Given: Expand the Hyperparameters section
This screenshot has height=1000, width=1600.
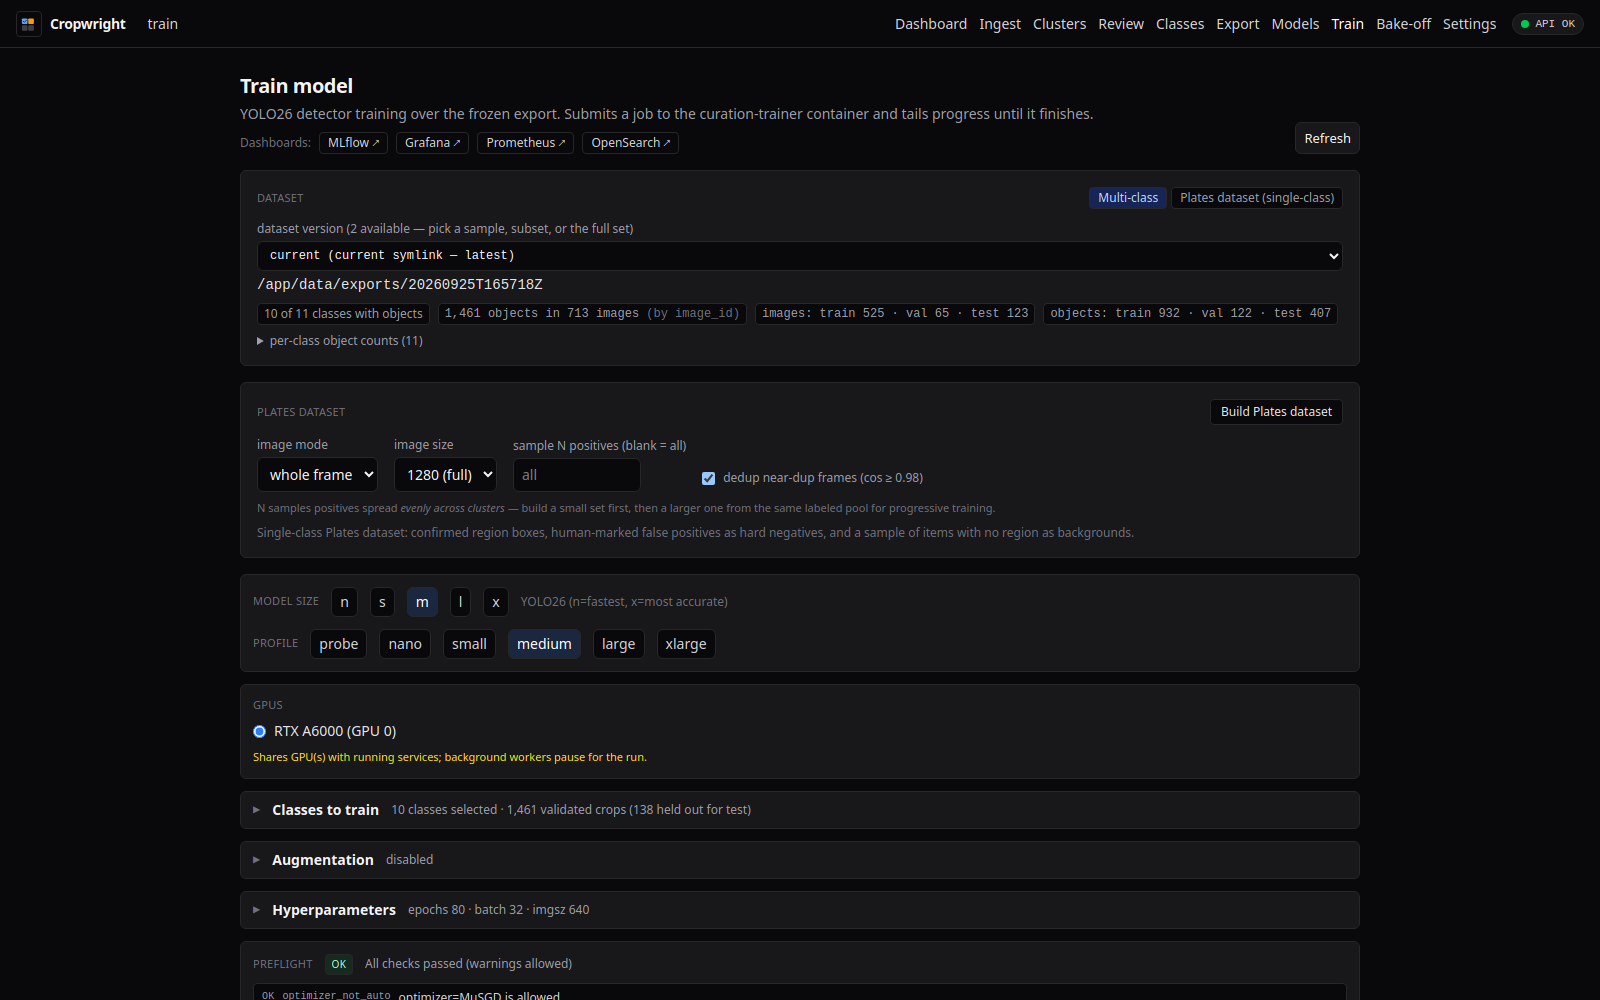Looking at the screenshot, I should [800, 910].
